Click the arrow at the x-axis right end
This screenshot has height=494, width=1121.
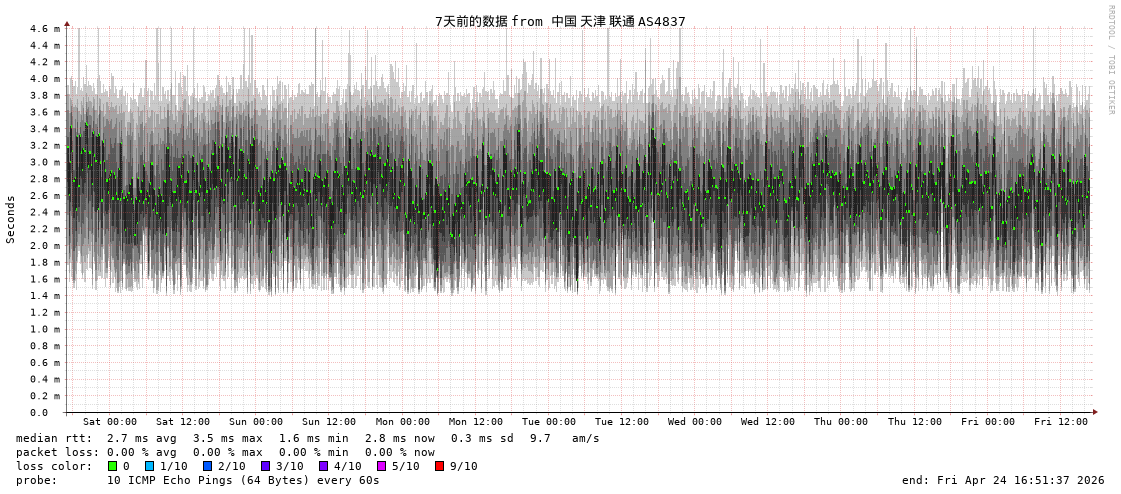tap(1095, 412)
